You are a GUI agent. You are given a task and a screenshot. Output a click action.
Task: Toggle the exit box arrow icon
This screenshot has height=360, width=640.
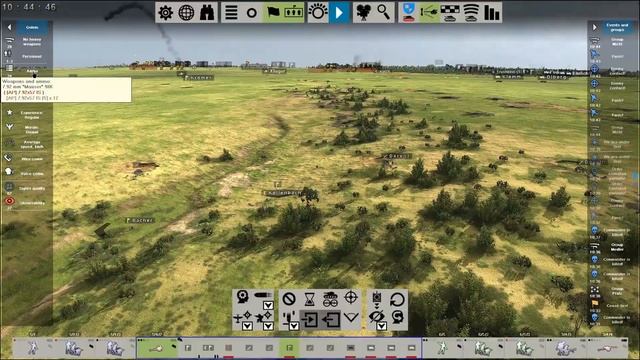[x=331, y=319]
